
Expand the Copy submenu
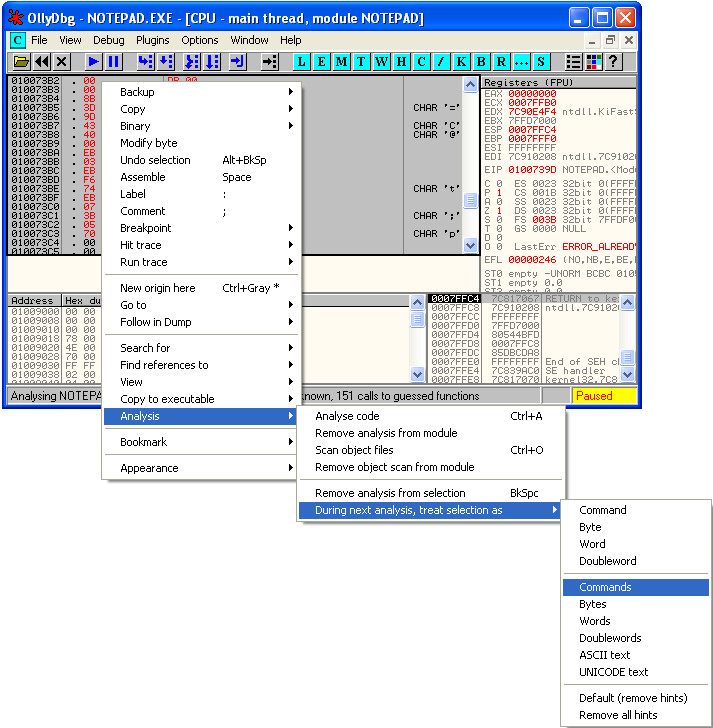pos(201,109)
